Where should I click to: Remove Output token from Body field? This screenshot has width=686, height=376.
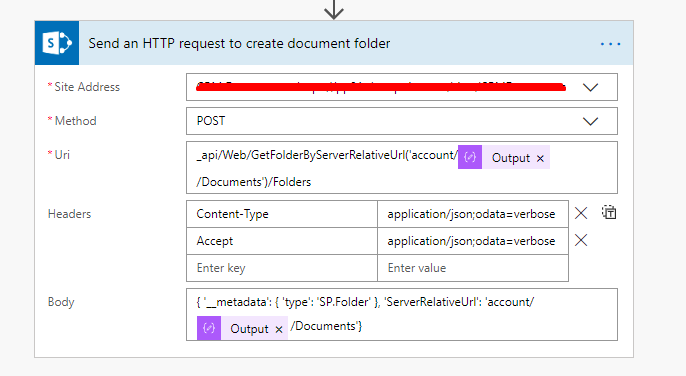pyautogui.click(x=279, y=330)
